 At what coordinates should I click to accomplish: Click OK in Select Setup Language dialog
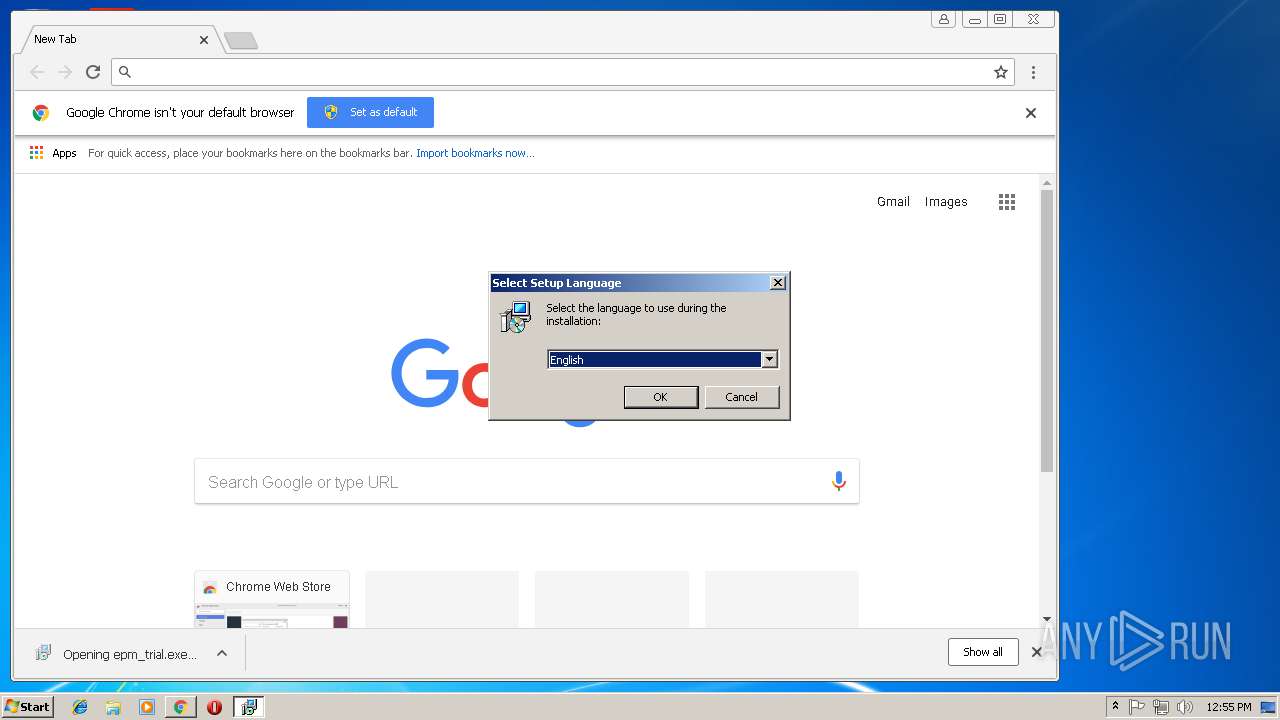coord(661,397)
